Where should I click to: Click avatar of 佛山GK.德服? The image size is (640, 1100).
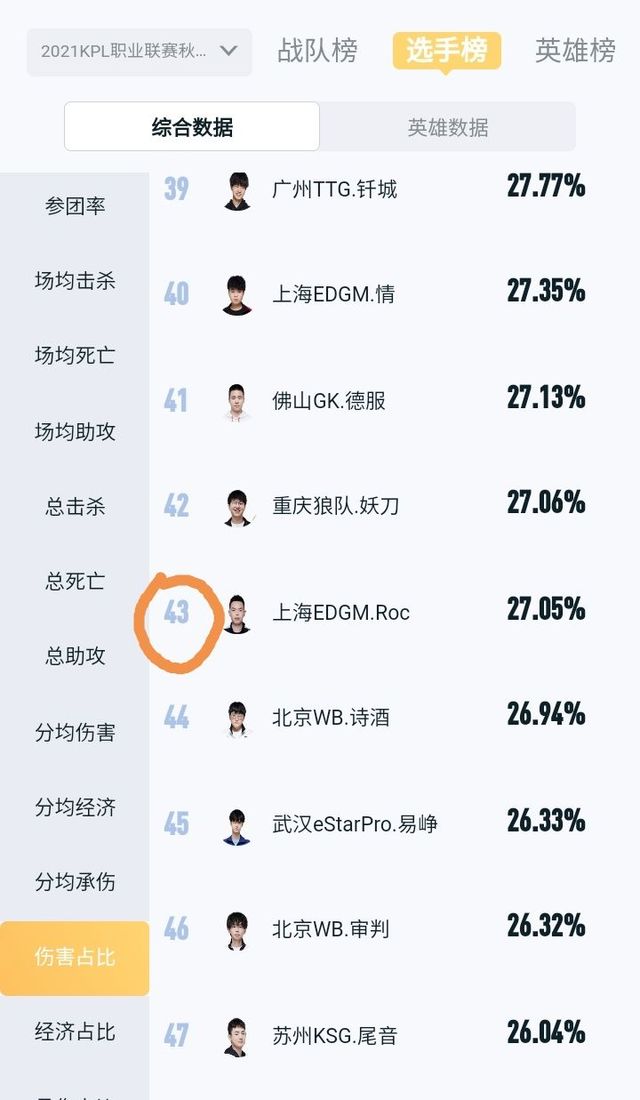click(x=237, y=400)
